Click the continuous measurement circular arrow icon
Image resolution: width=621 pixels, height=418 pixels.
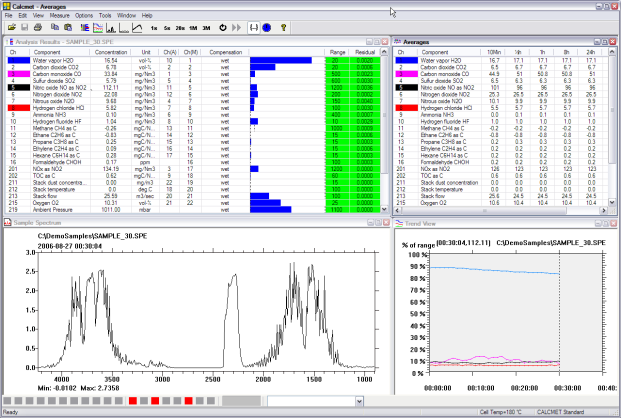(223, 27)
